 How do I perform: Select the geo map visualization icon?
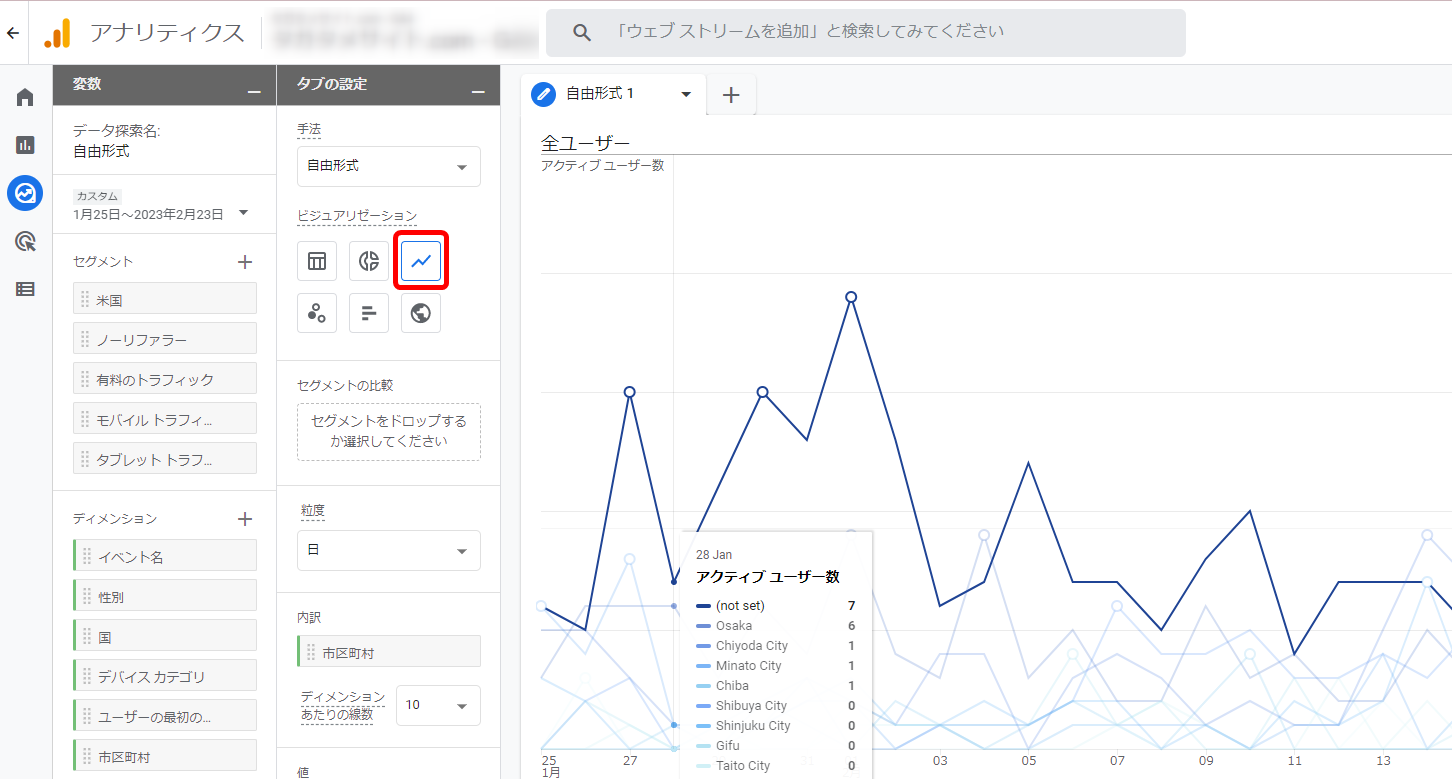pyautogui.click(x=421, y=313)
